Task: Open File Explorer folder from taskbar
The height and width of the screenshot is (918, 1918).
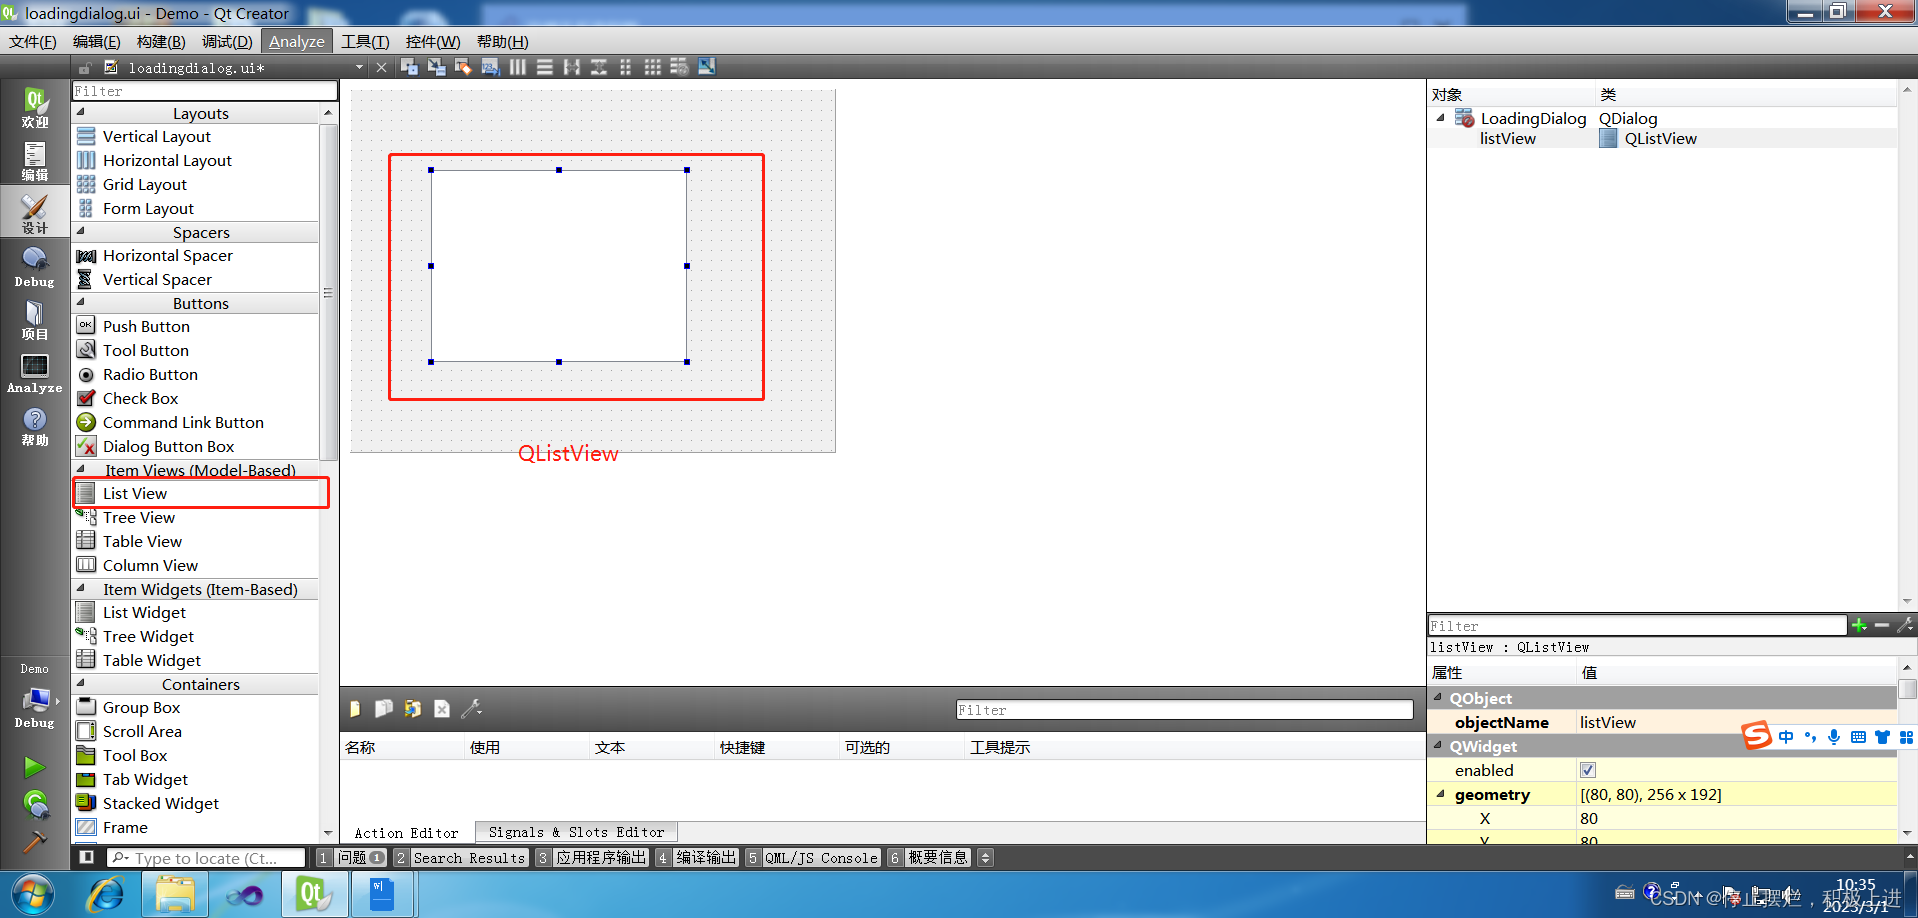Action: (175, 893)
